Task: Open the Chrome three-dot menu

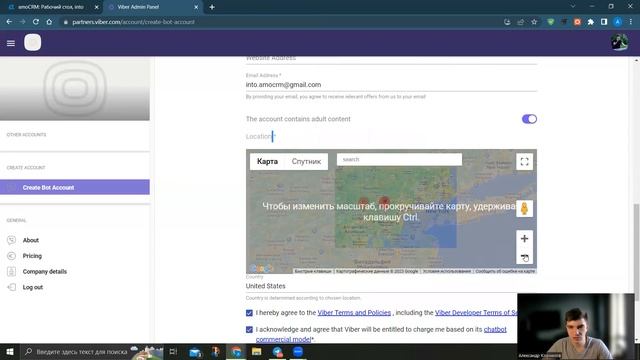Action: (631, 22)
